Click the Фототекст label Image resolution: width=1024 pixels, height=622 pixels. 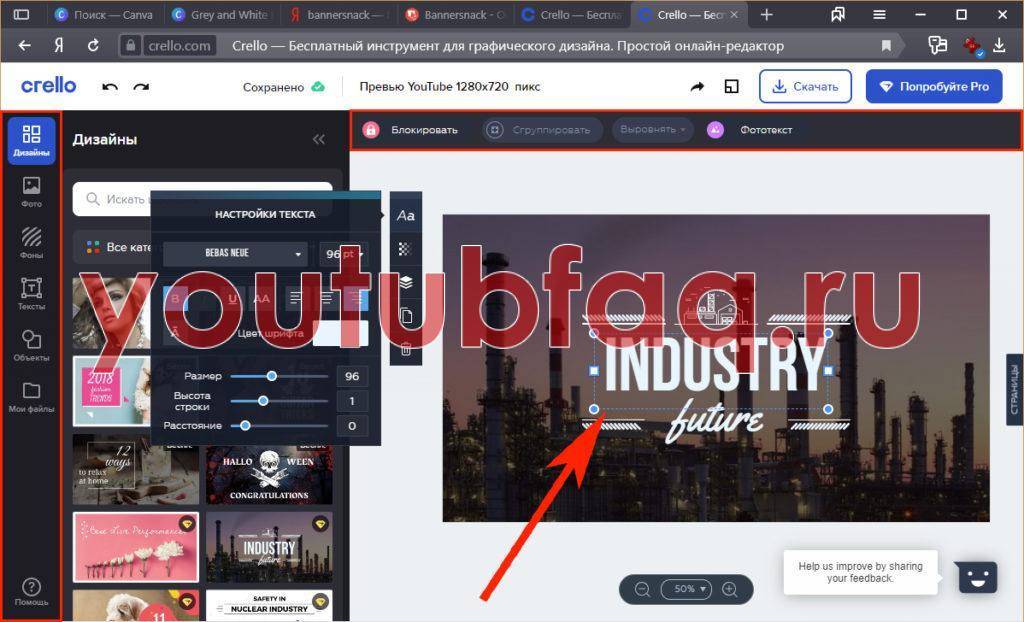click(x=766, y=129)
